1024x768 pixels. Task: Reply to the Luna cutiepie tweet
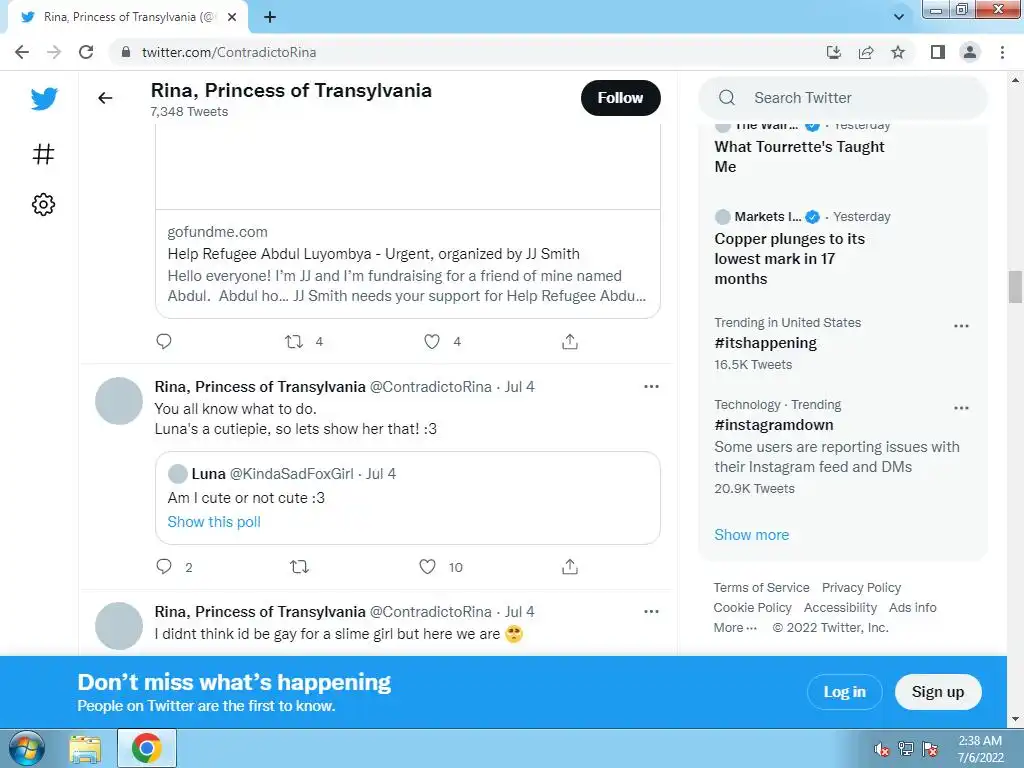164,567
